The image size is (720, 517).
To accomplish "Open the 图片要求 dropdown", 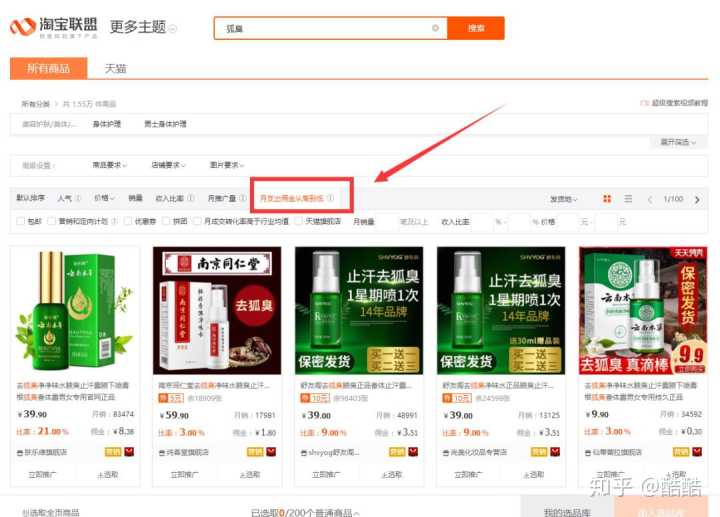I will pyautogui.click(x=227, y=165).
